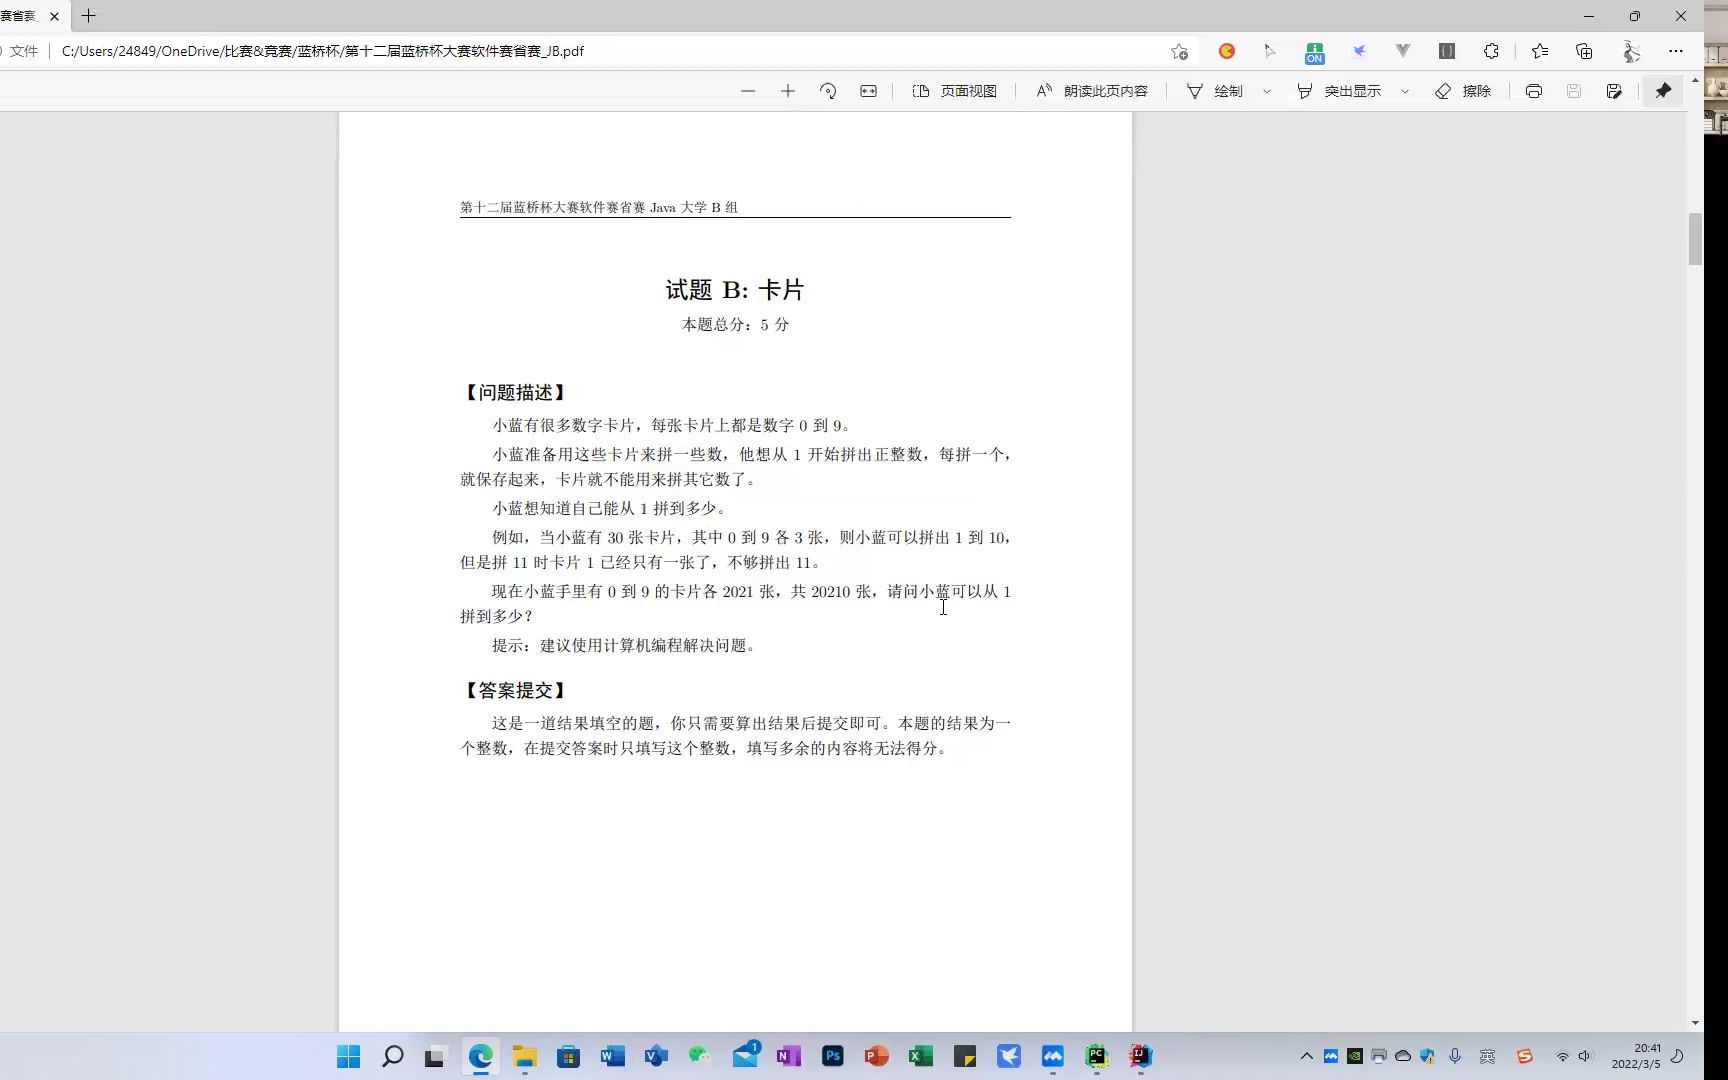Click the rotate page icon
The height and width of the screenshot is (1080, 1728).
[x=828, y=91]
